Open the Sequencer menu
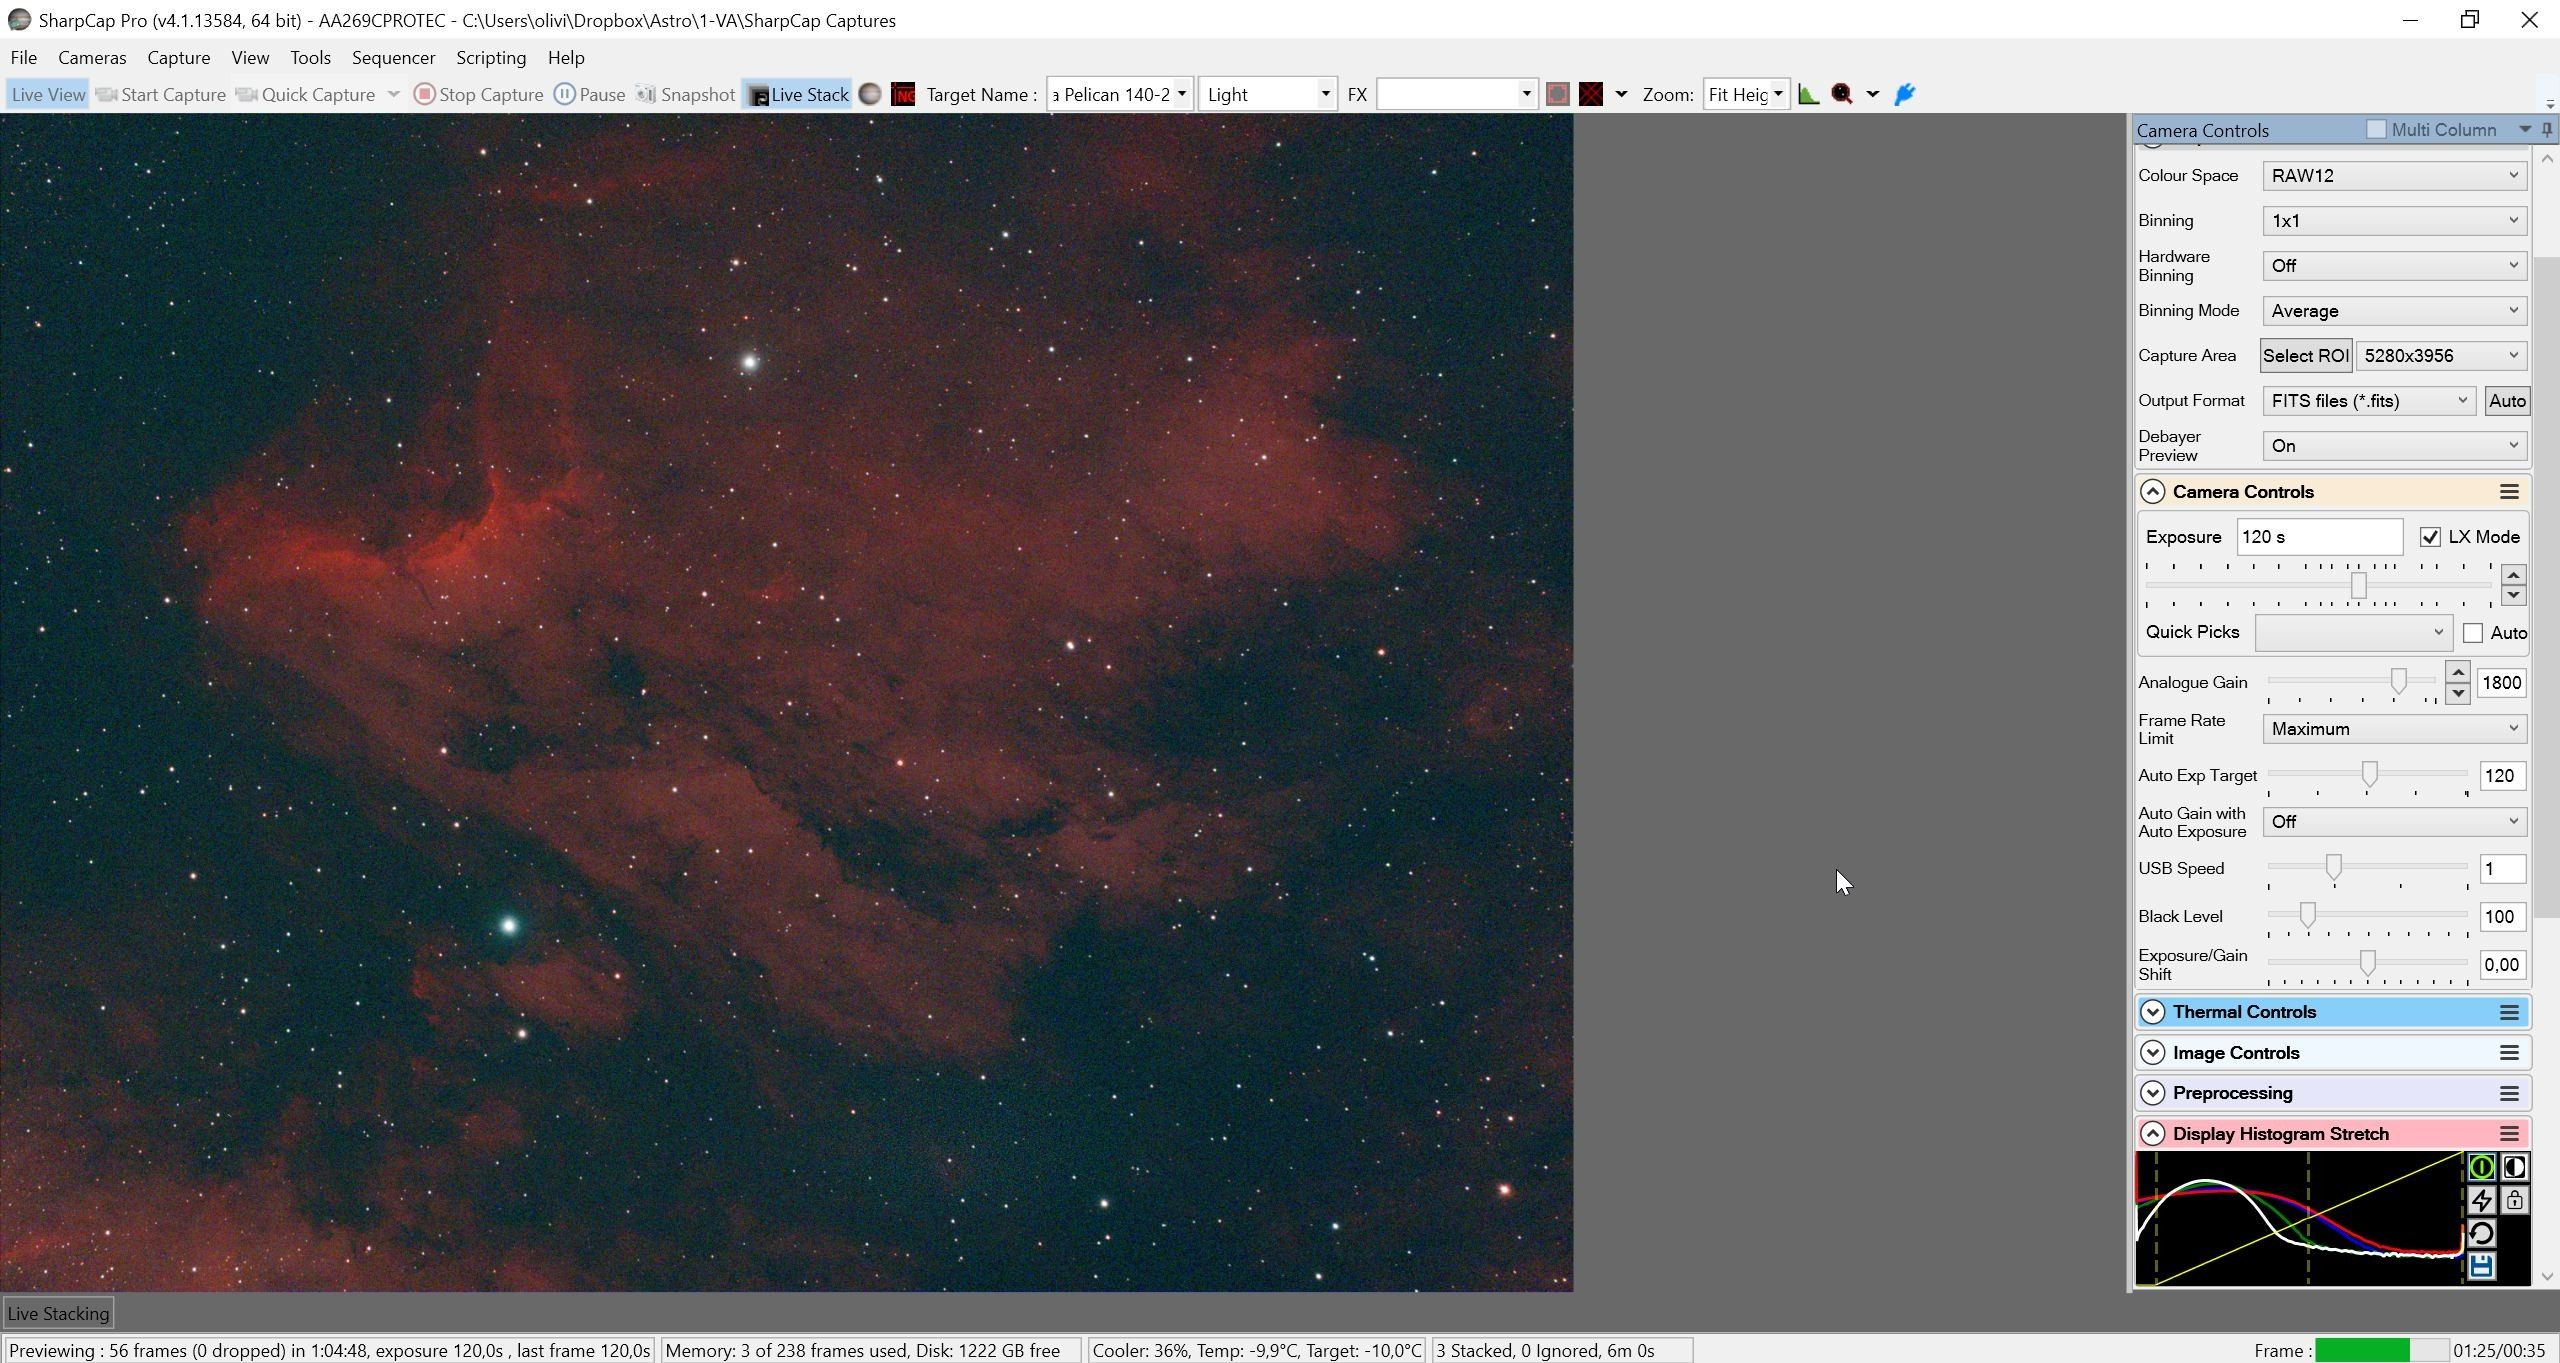This screenshot has width=2560, height=1363. point(393,58)
